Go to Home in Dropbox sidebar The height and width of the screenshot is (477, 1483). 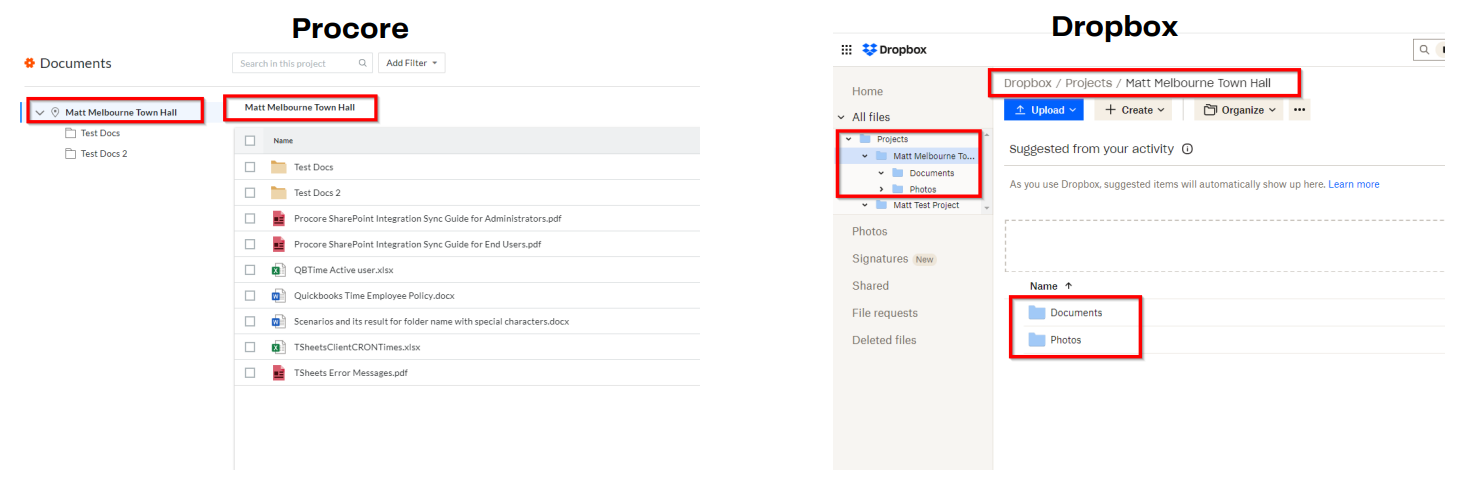click(867, 91)
